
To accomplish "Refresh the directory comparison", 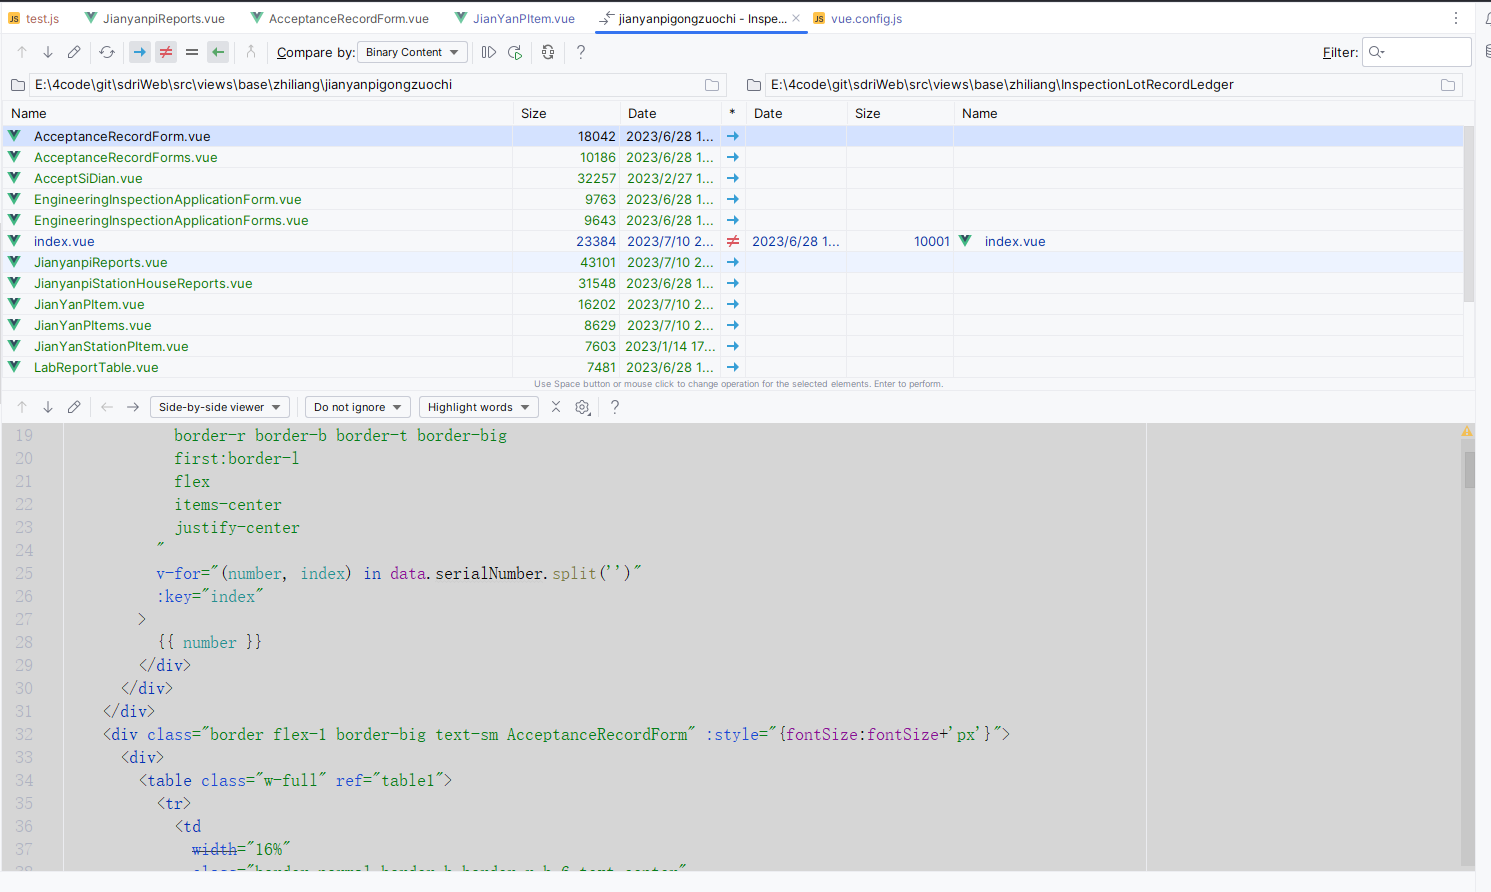I will click(x=107, y=52).
